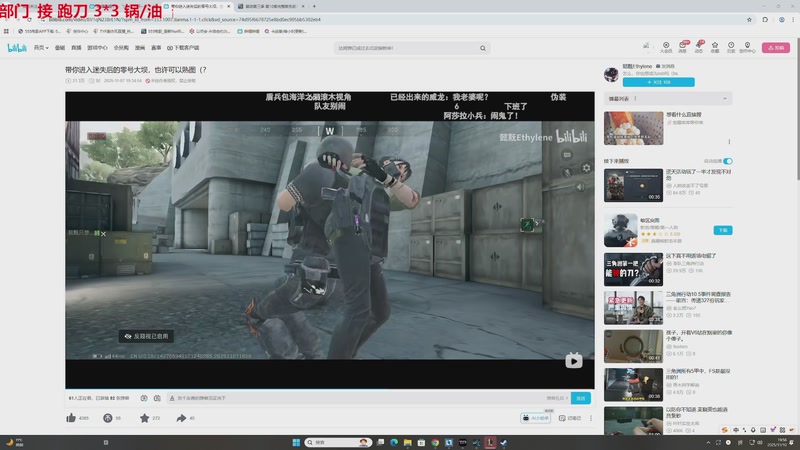The width and height of the screenshot is (800, 450).
Task: Open the 三角洲第一把 knife video thumbnail
Action: (633, 269)
